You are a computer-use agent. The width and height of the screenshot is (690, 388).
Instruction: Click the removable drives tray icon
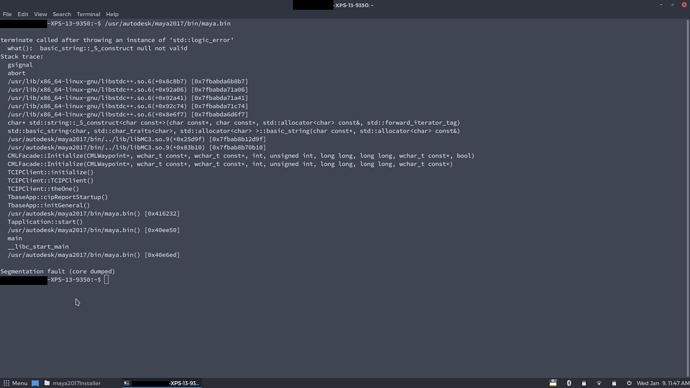[x=553, y=383]
